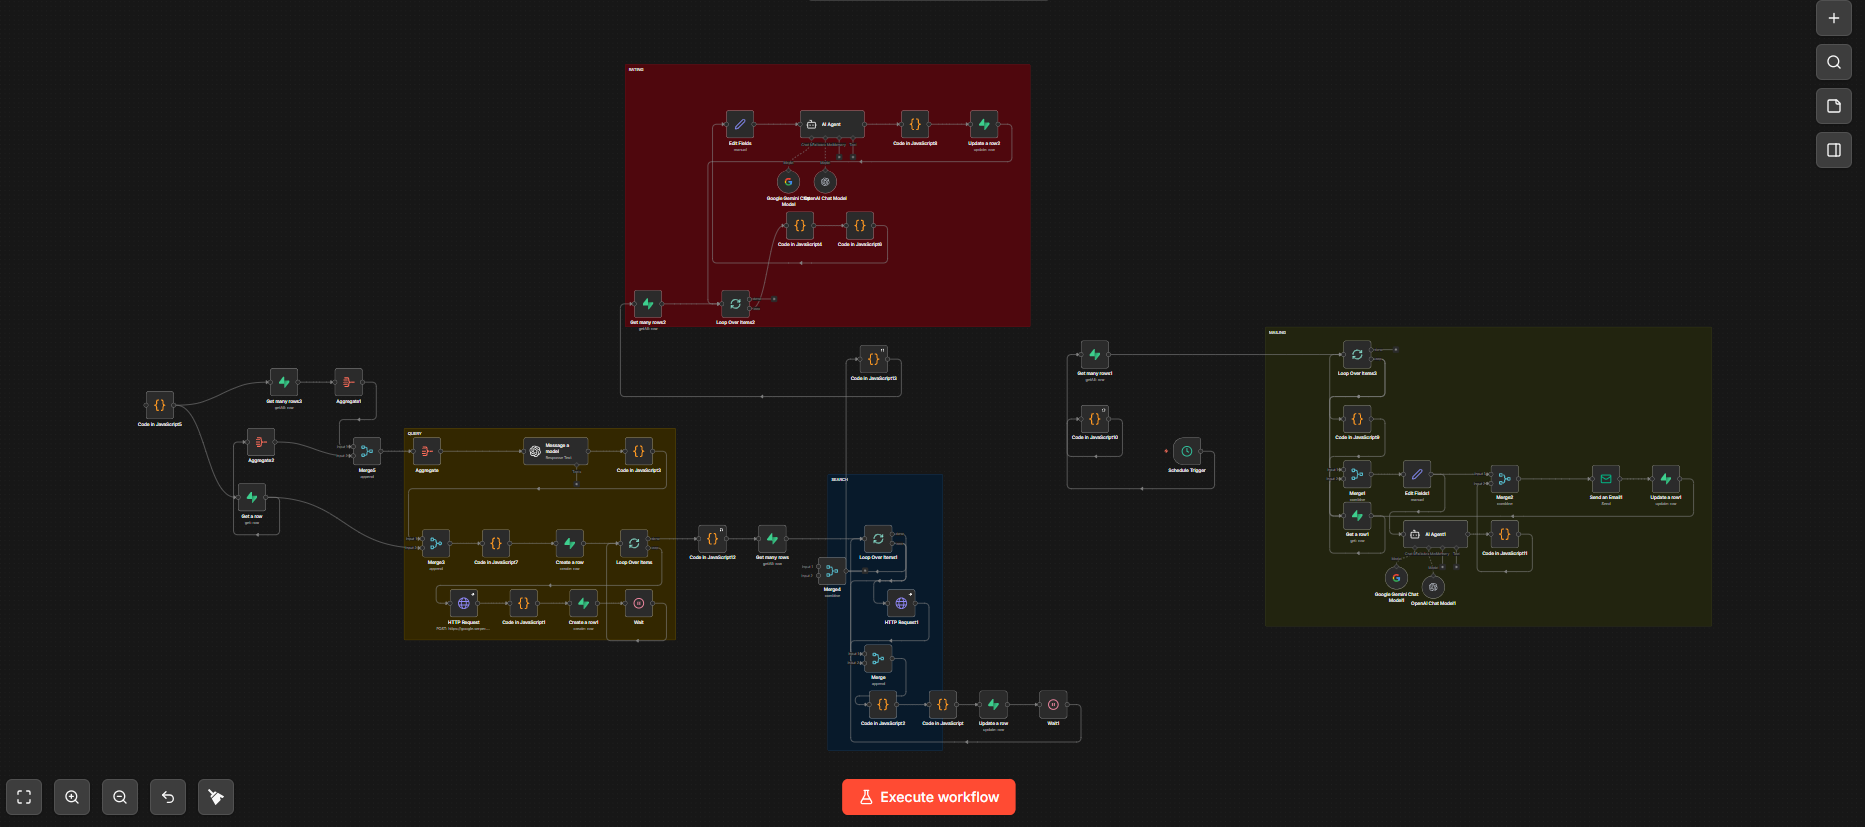Tidy up the workflow nodes
1865x827 pixels.
click(x=216, y=797)
